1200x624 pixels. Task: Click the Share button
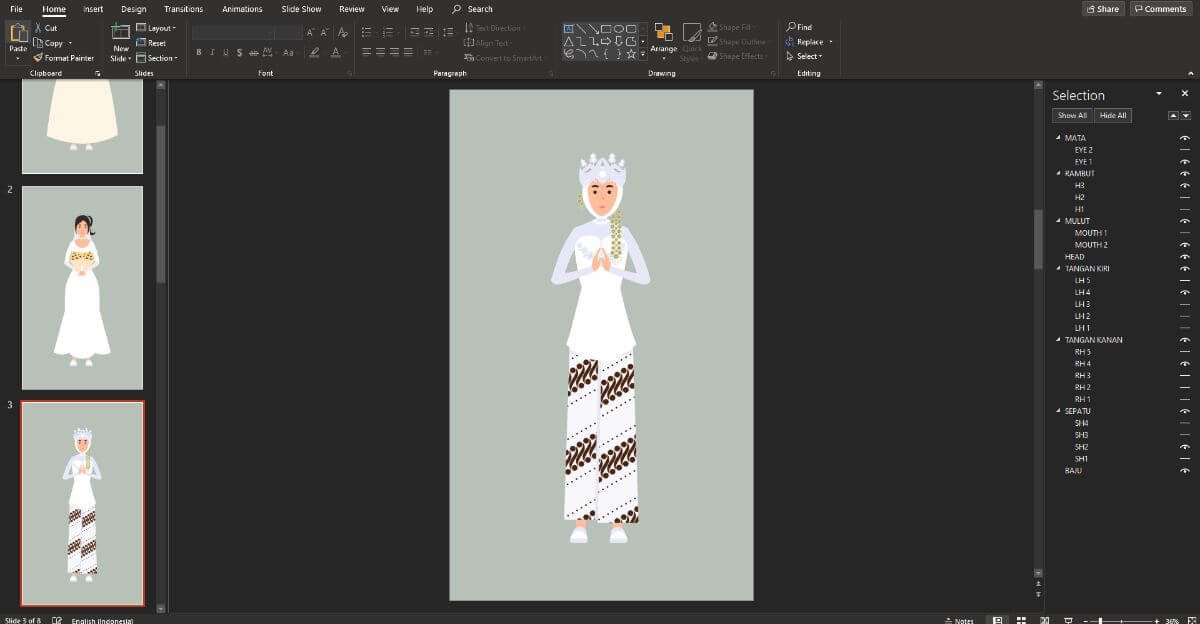coord(1103,9)
